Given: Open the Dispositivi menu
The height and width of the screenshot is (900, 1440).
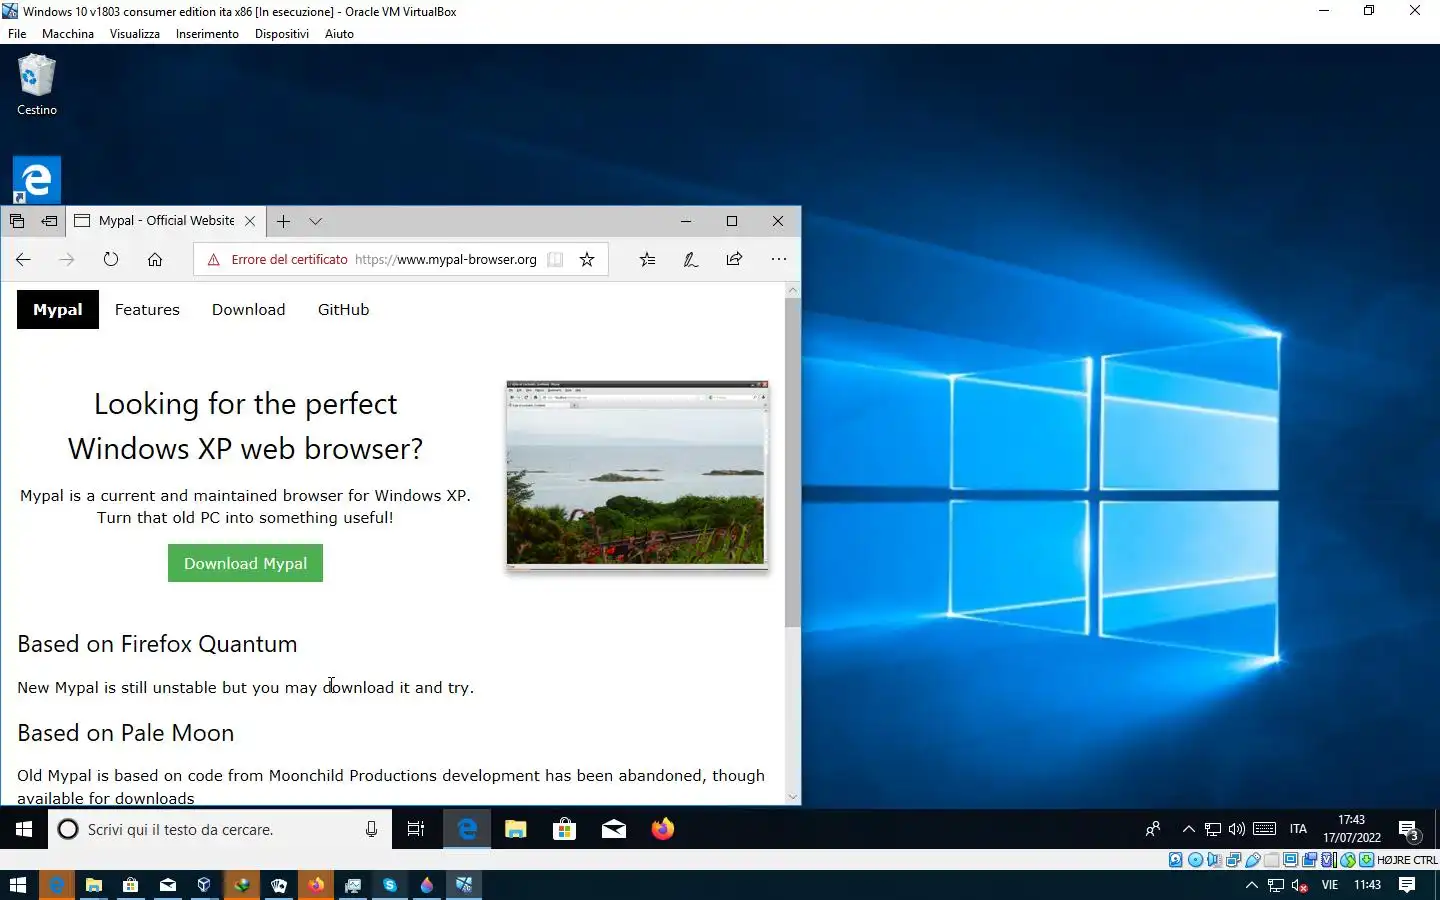Looking at the screenshot, I should (x=282, y=34).
